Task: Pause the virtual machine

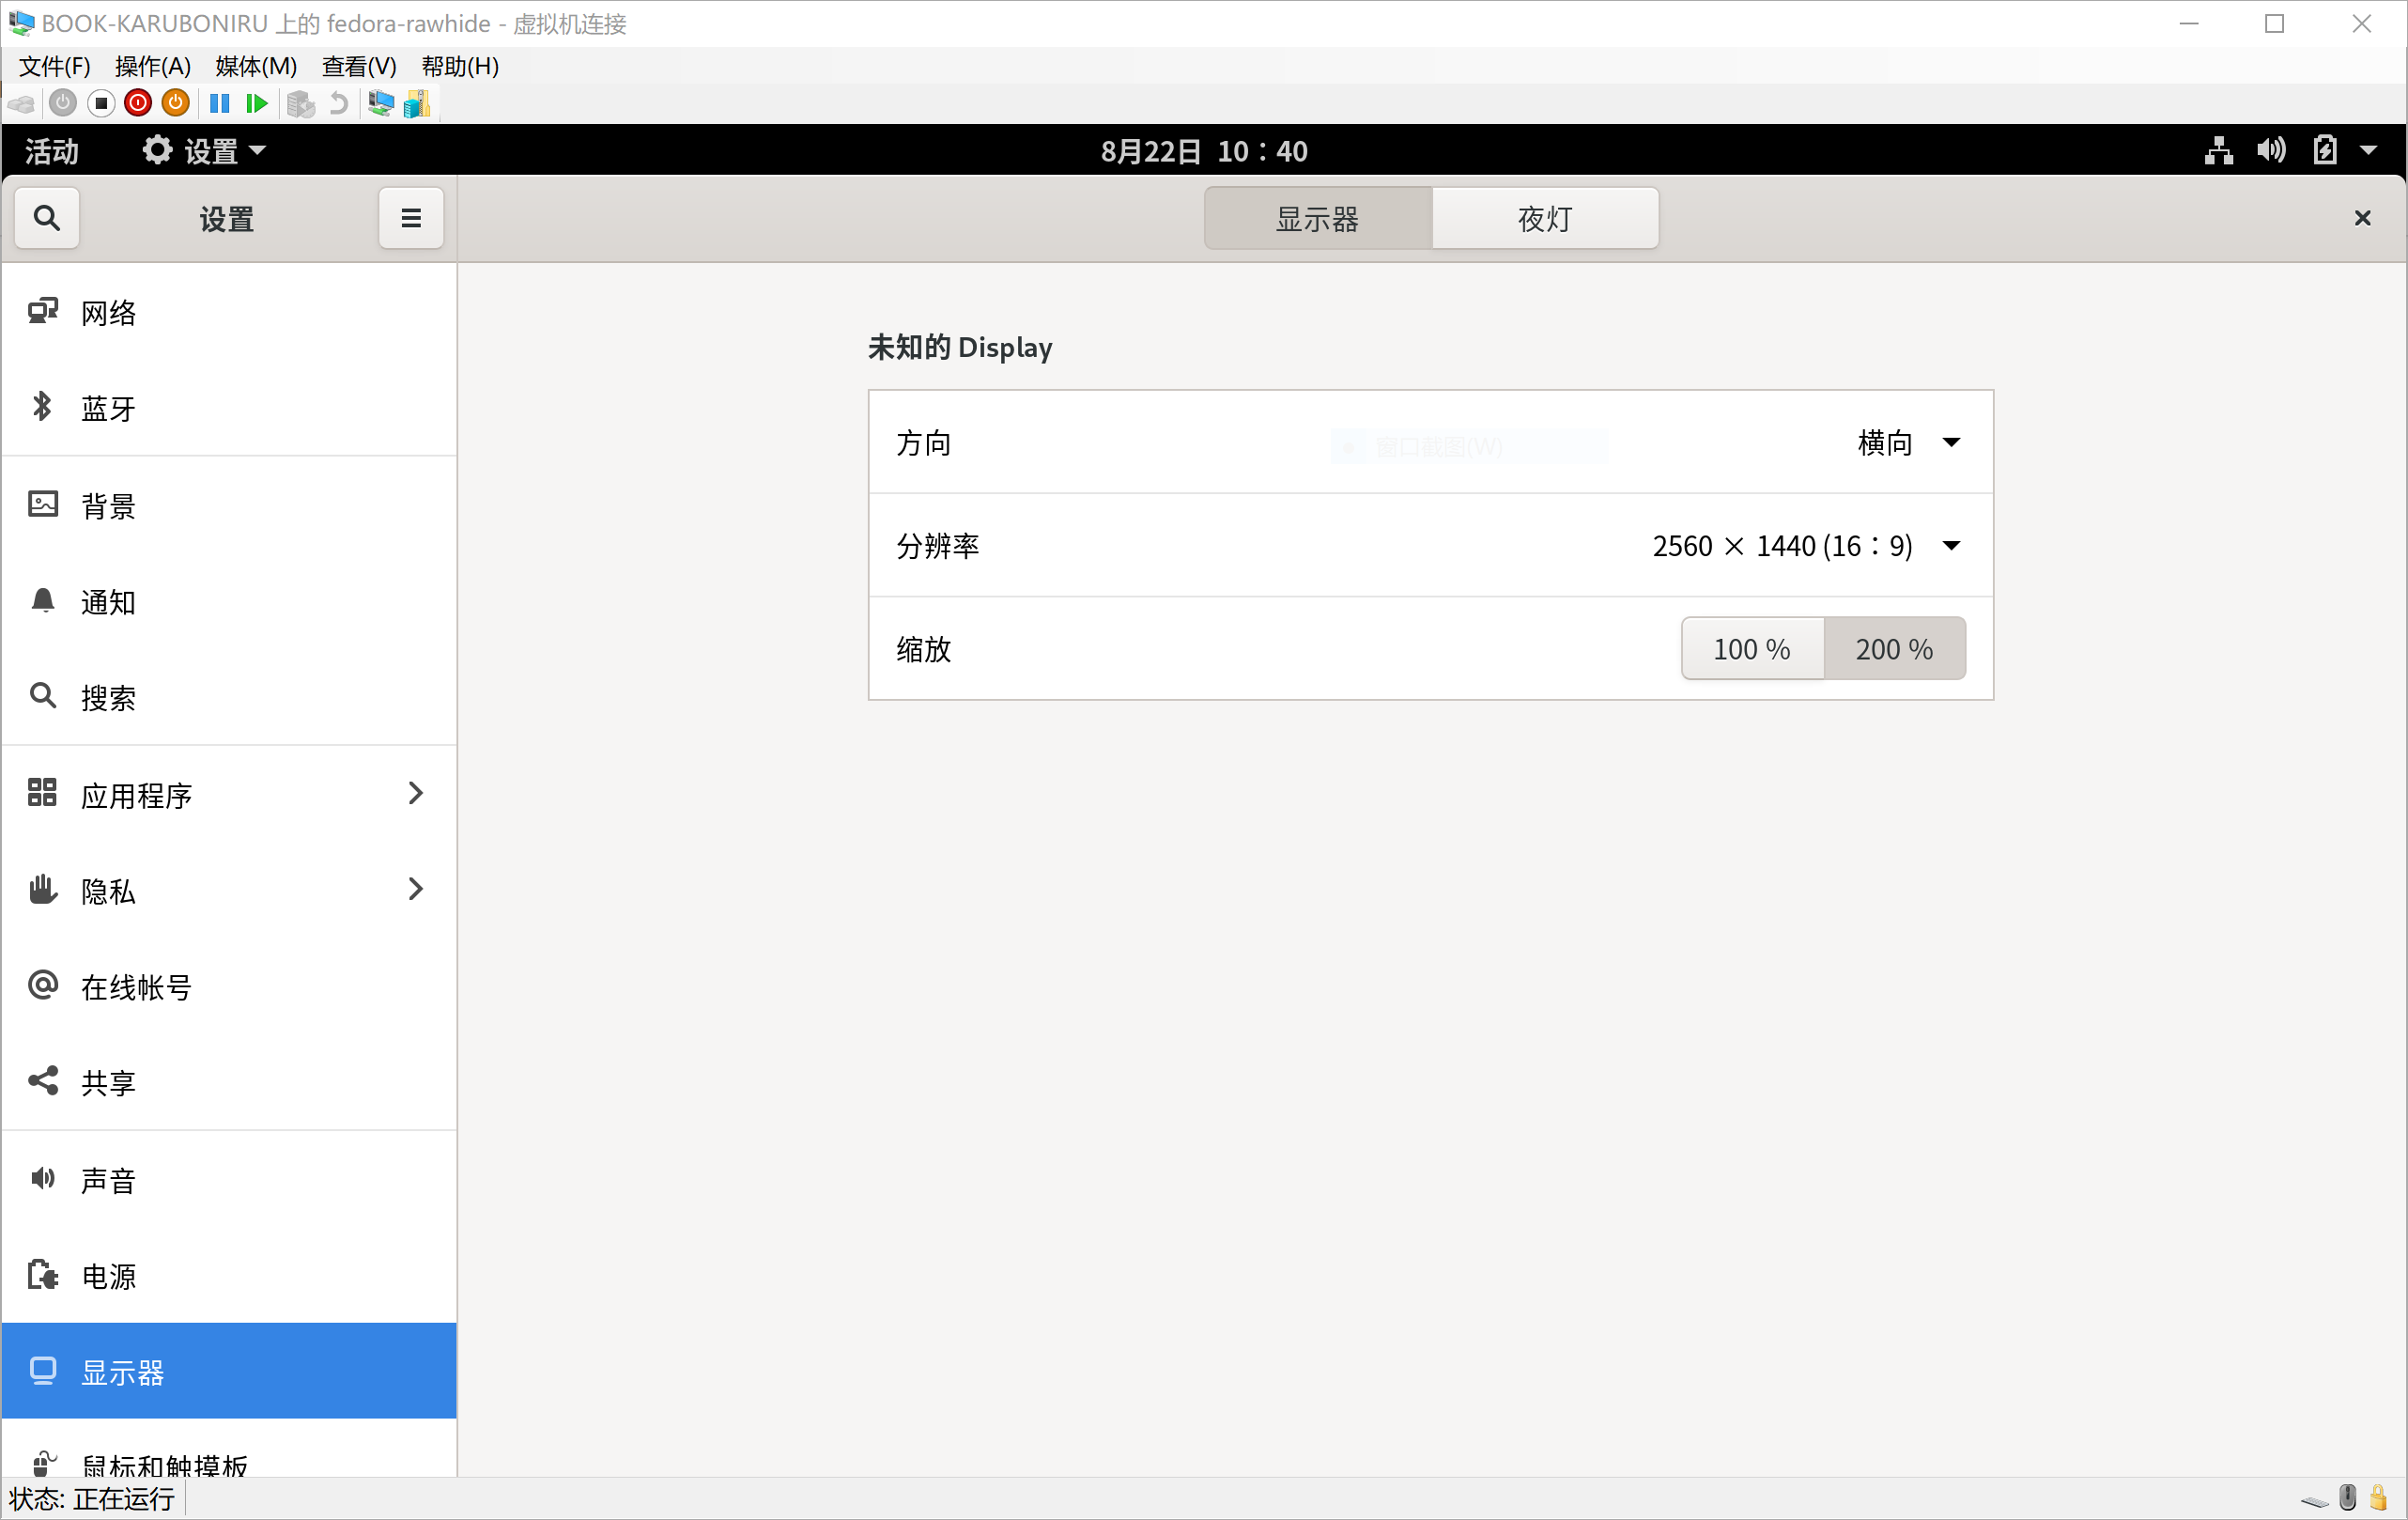Action: [x=219, y=103]
